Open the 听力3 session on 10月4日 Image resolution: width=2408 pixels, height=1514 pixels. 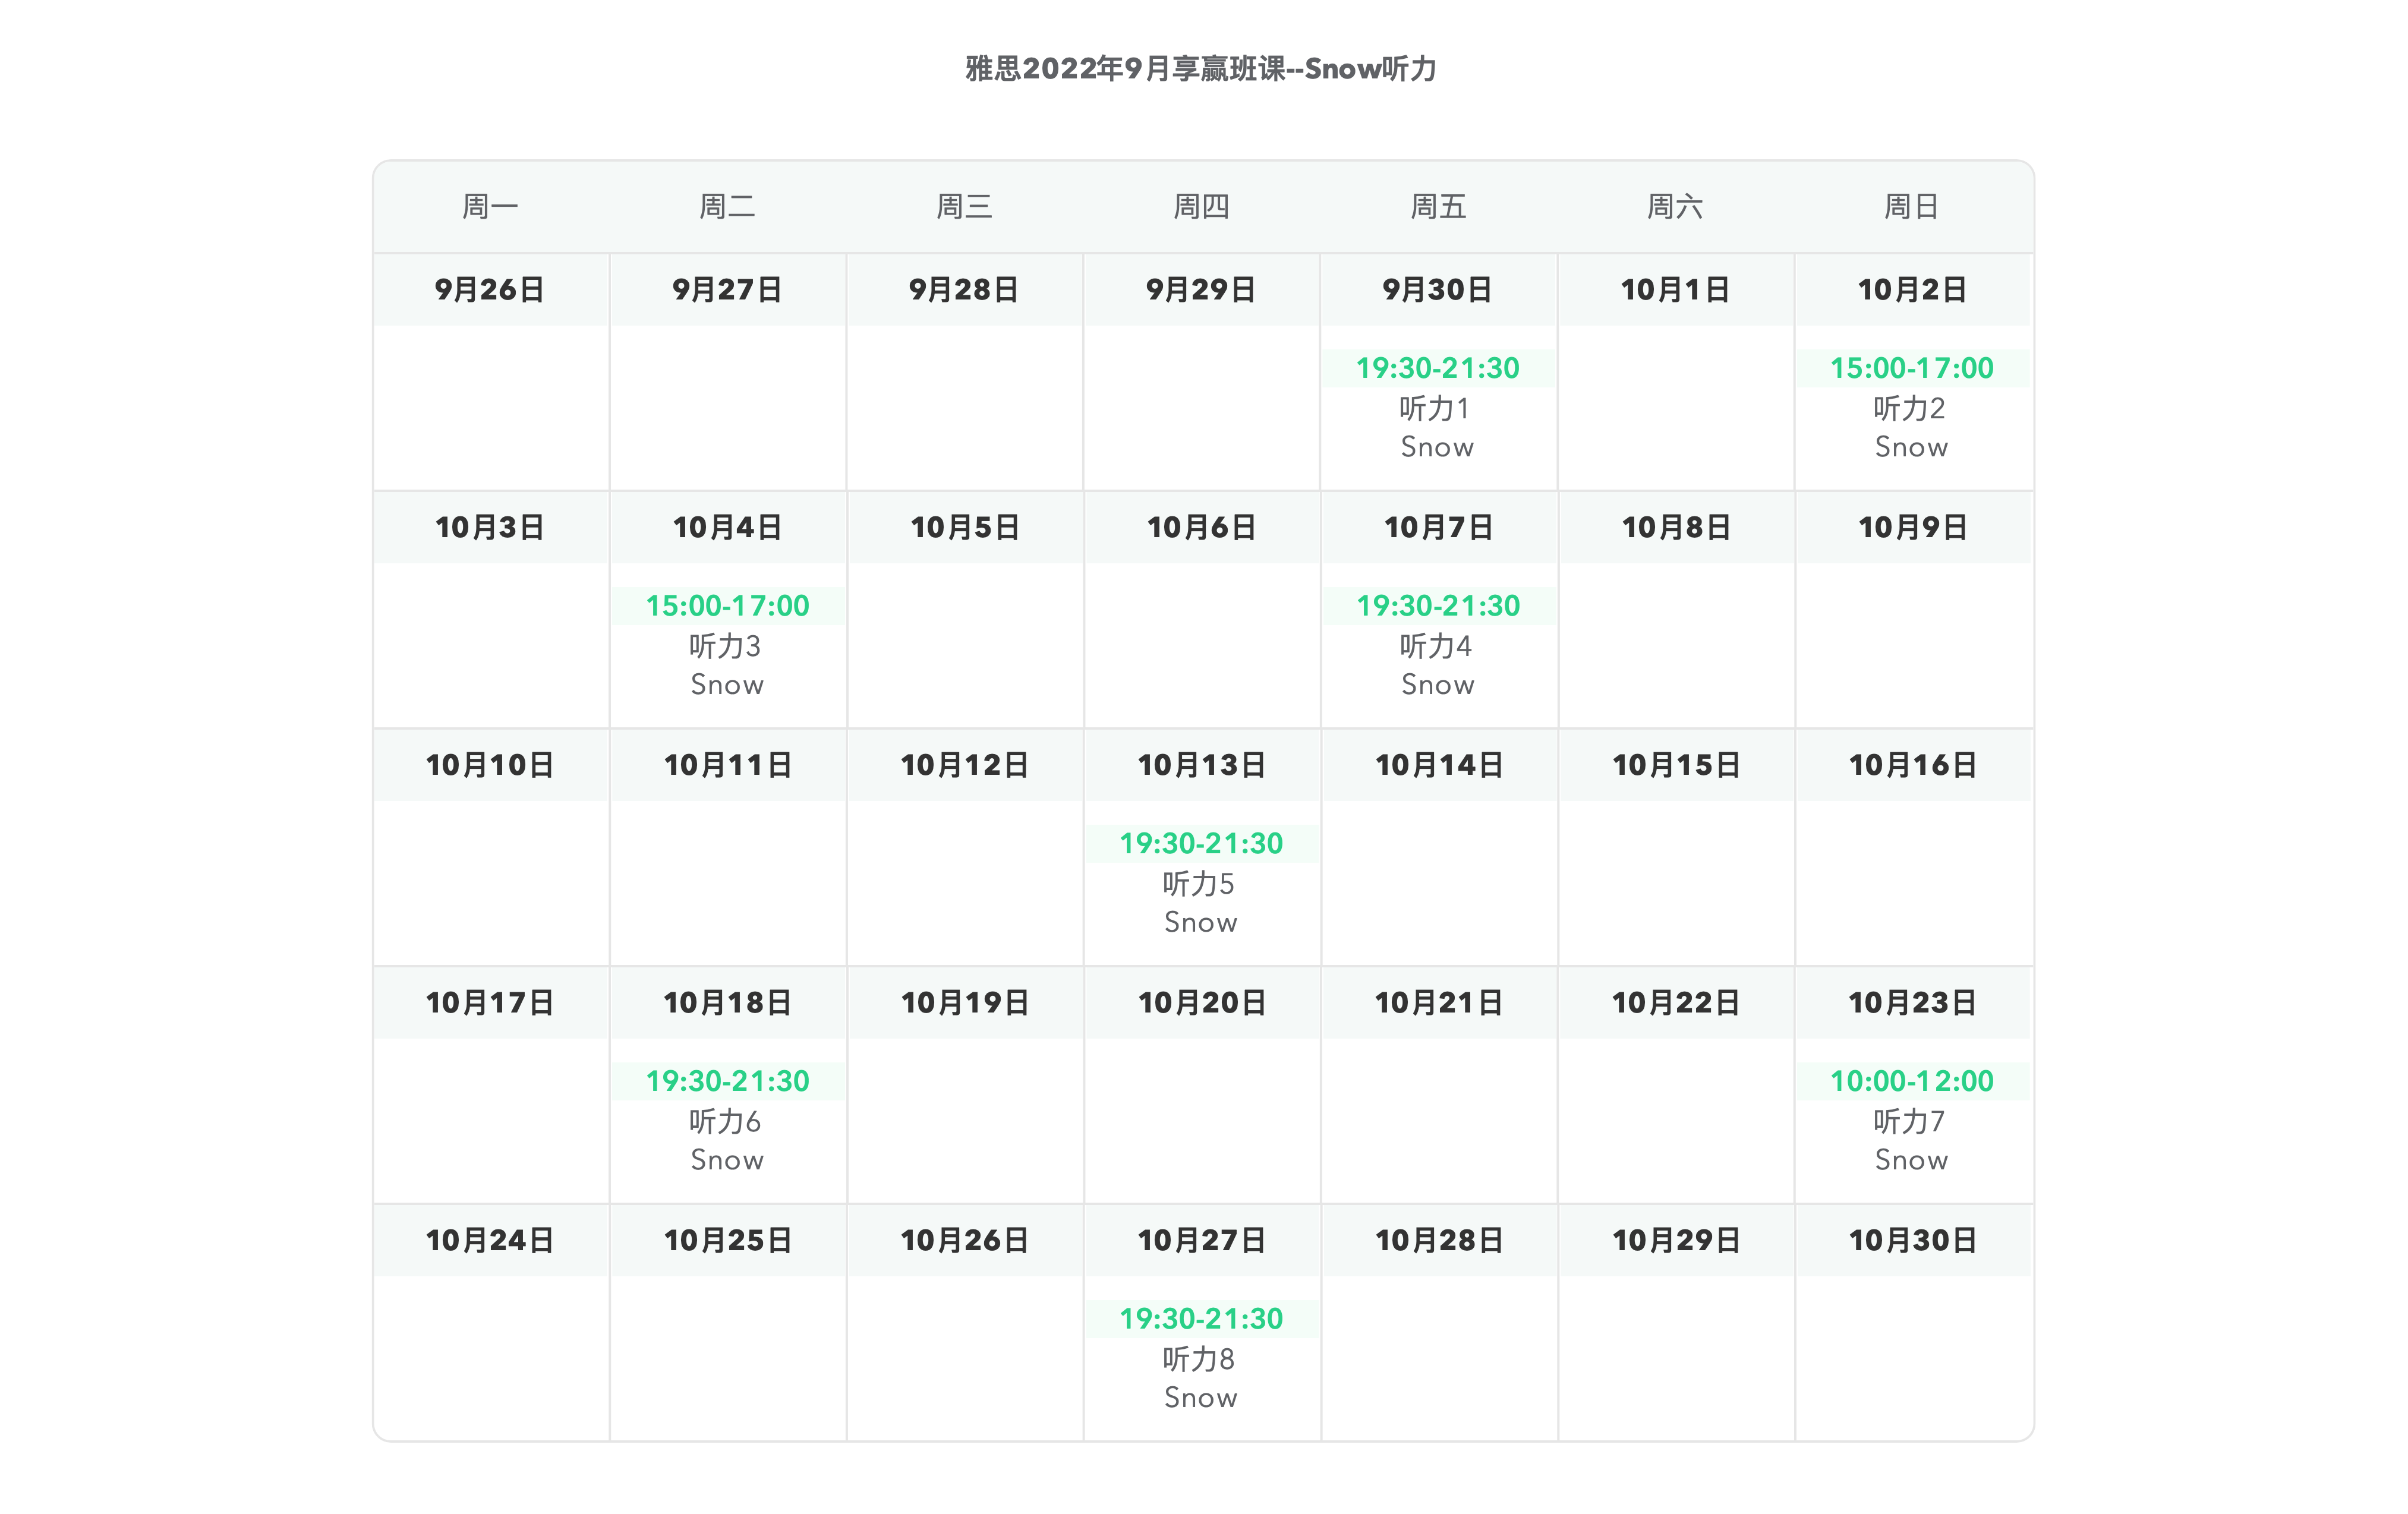click(726, 646)
